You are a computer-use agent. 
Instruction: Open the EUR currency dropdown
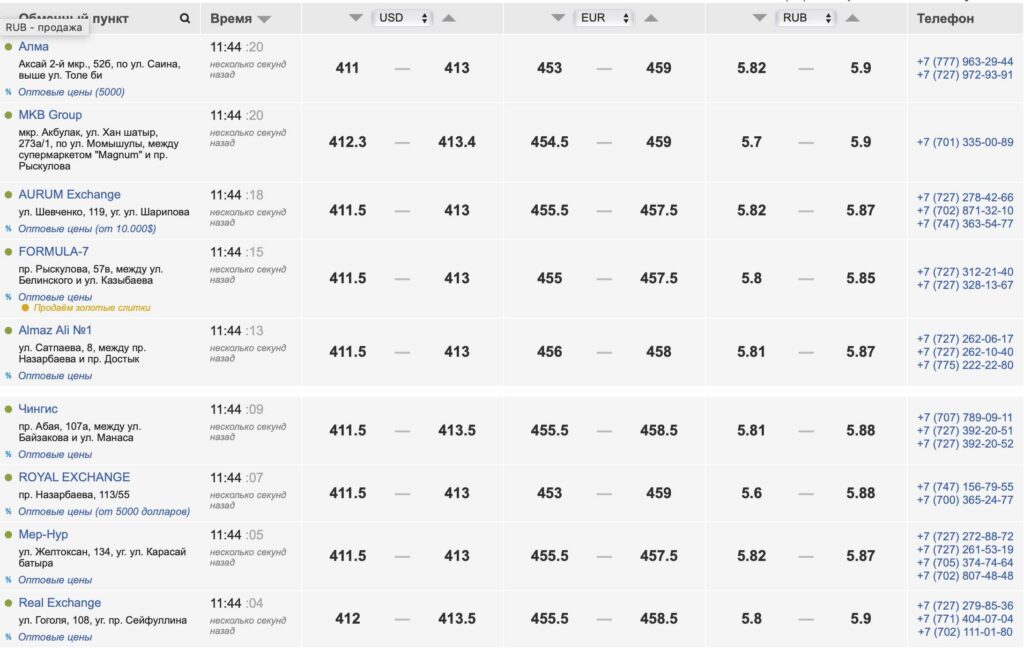click(605, 18)
